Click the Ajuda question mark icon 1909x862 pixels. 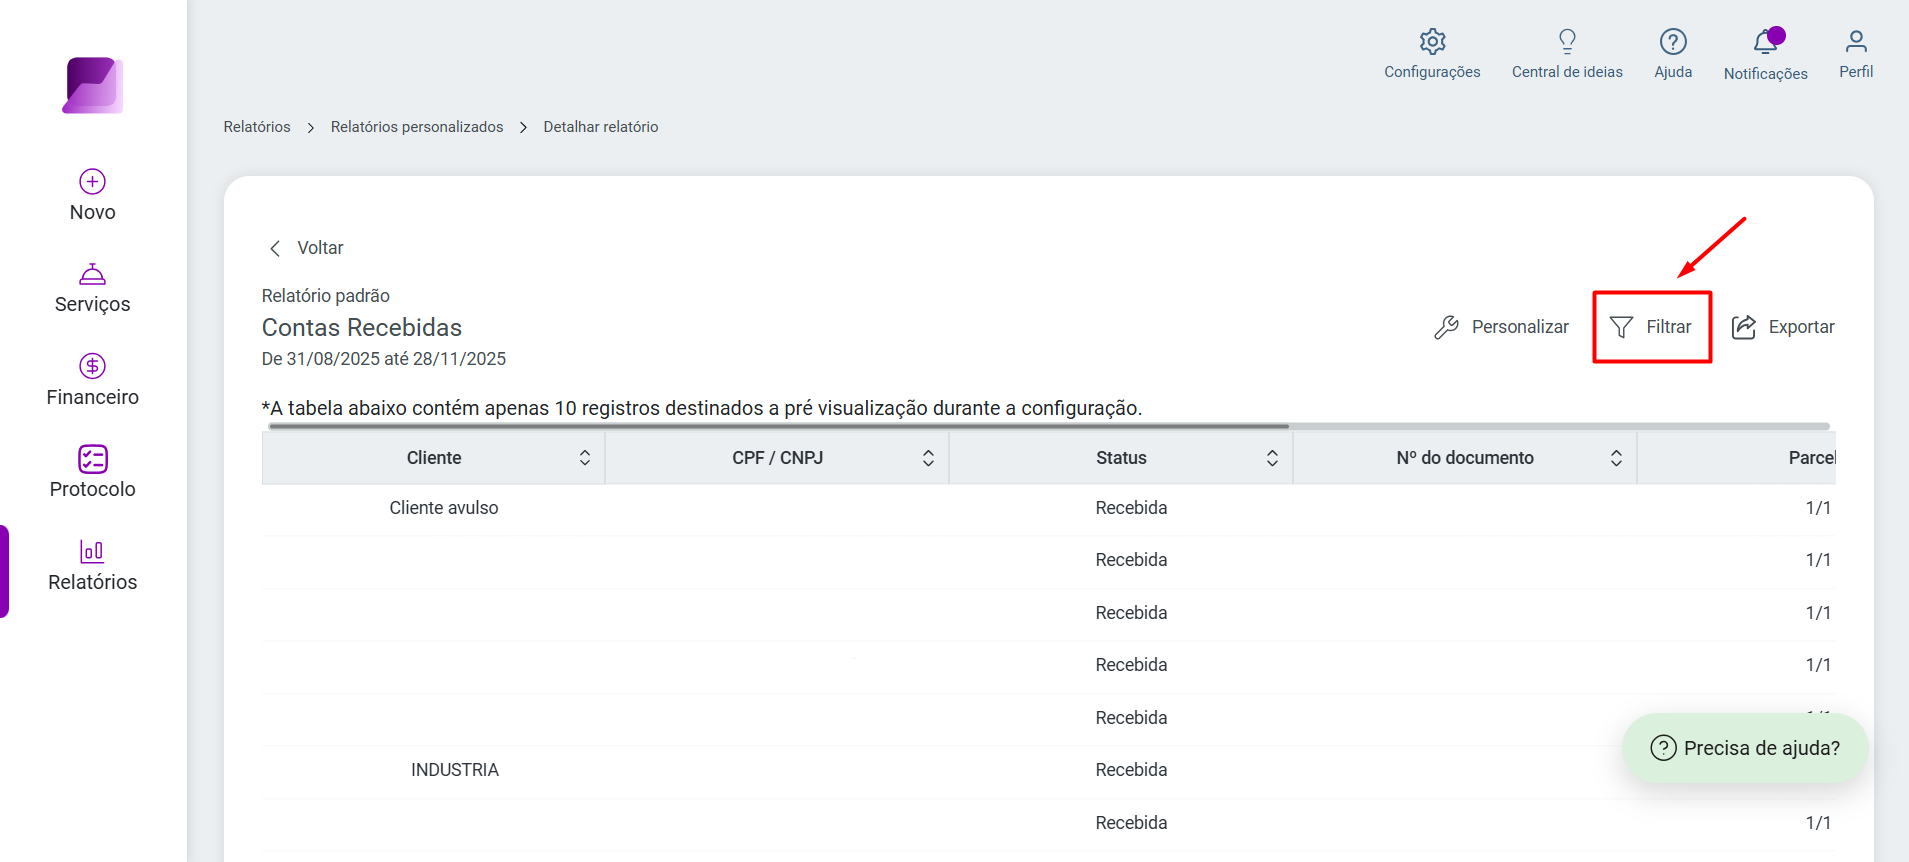click(x=1673, y=41)
